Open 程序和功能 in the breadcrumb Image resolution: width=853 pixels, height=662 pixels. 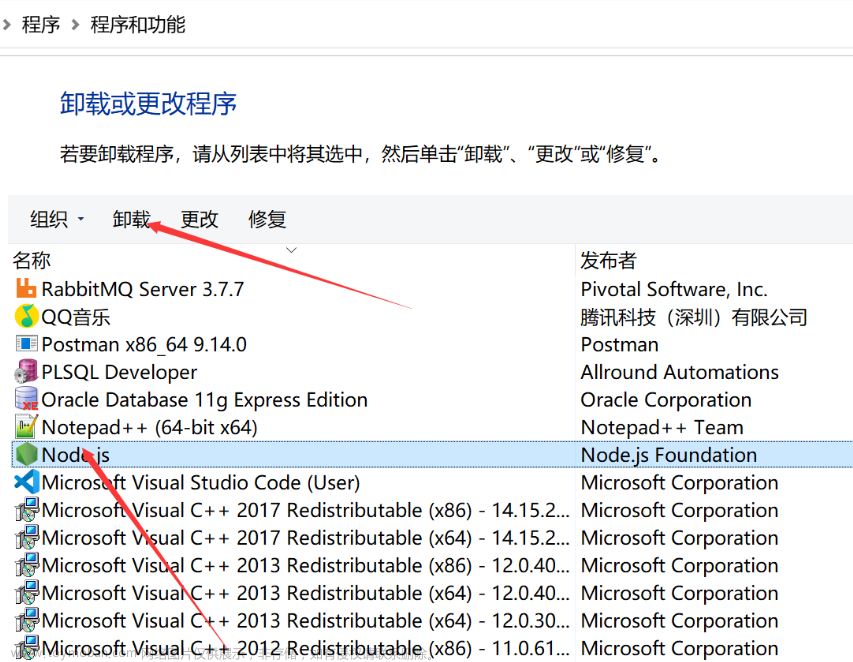(x=138, y=25)
